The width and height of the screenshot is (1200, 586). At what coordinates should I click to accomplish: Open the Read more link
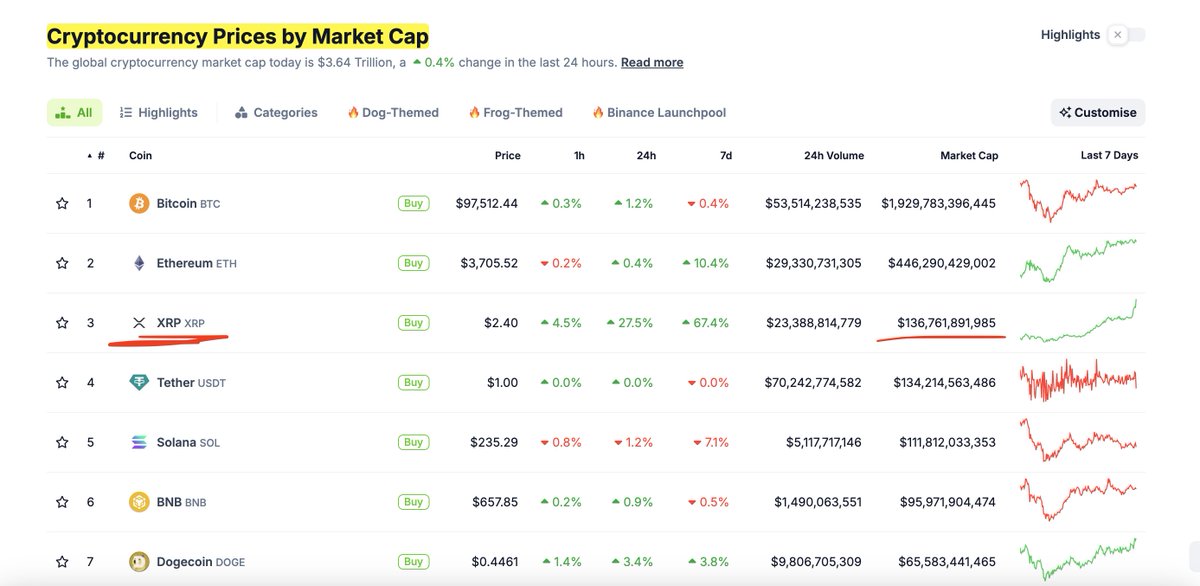652,62
